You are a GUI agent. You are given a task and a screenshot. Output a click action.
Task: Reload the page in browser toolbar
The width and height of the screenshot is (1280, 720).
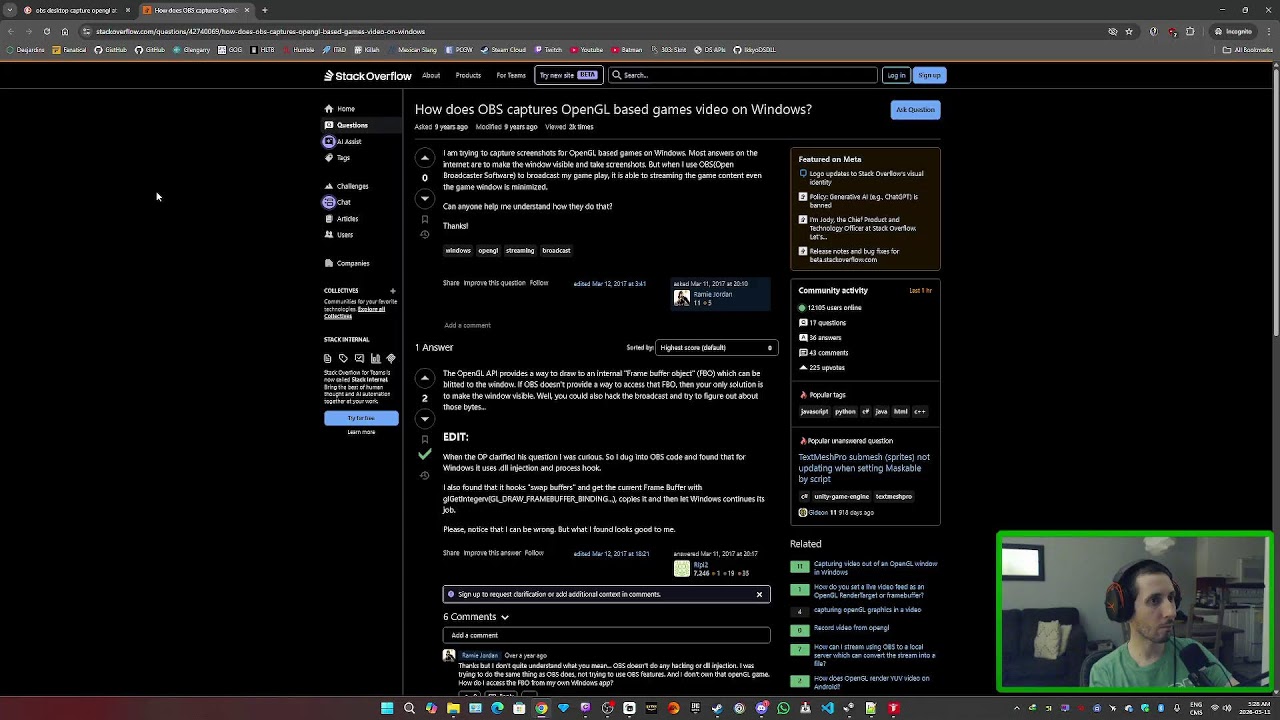46,31
